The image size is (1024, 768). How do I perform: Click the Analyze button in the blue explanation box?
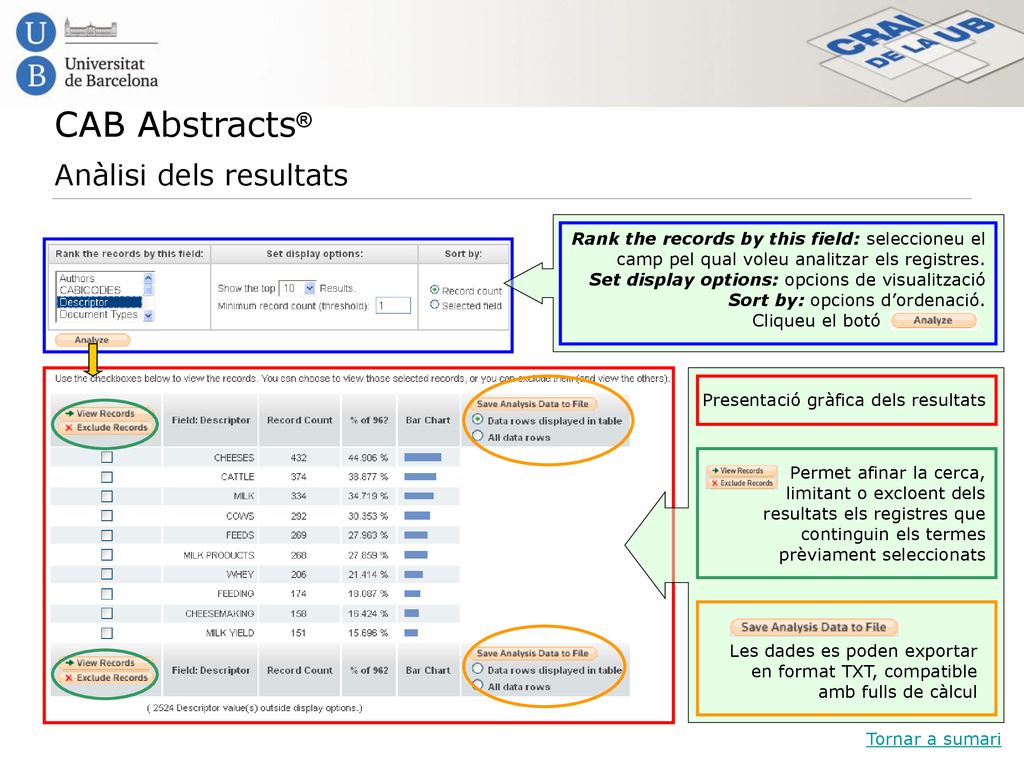pyautogui.click(x=933, y=320)
